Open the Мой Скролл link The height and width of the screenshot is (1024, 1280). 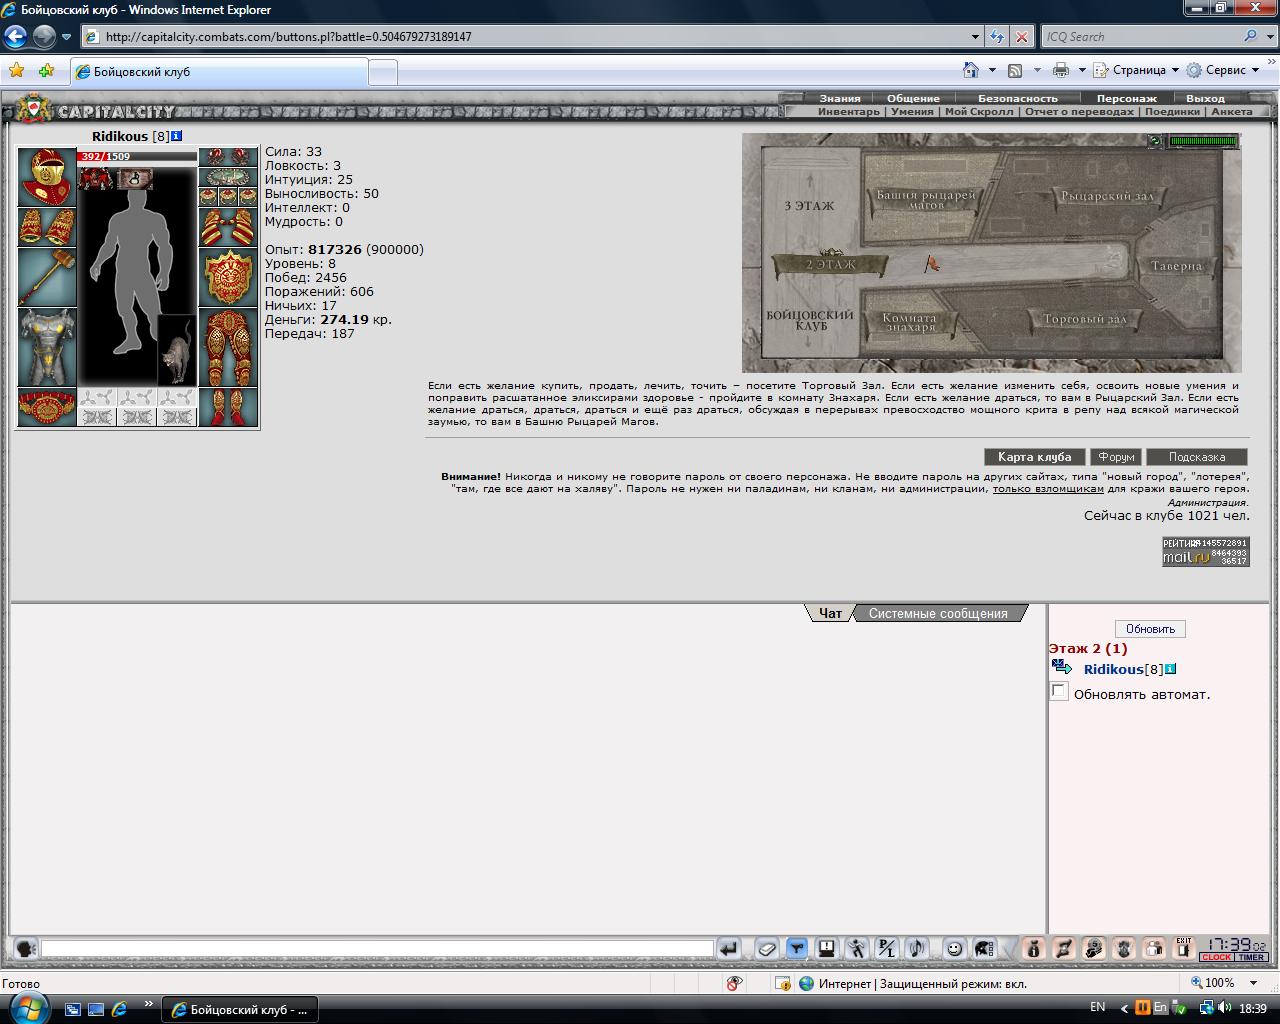click(x=978, y=111)
